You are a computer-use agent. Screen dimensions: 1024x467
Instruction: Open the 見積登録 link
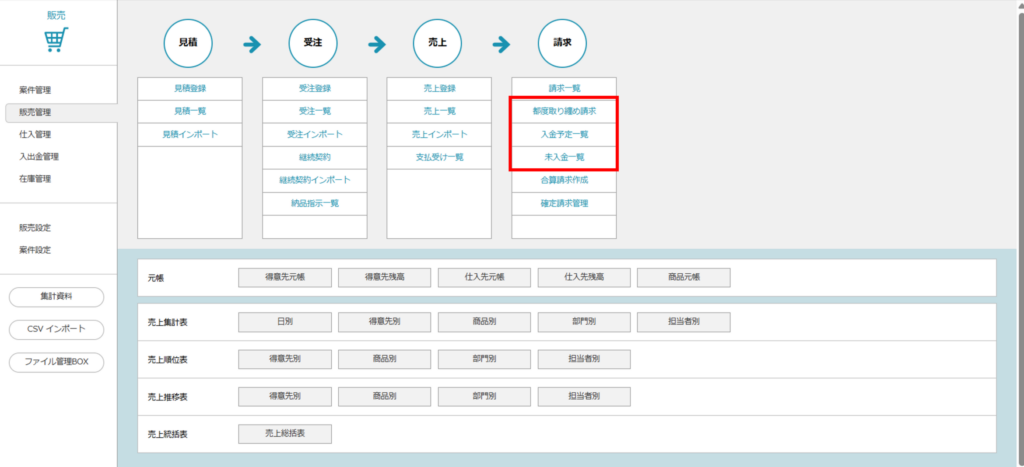[189, 88]
